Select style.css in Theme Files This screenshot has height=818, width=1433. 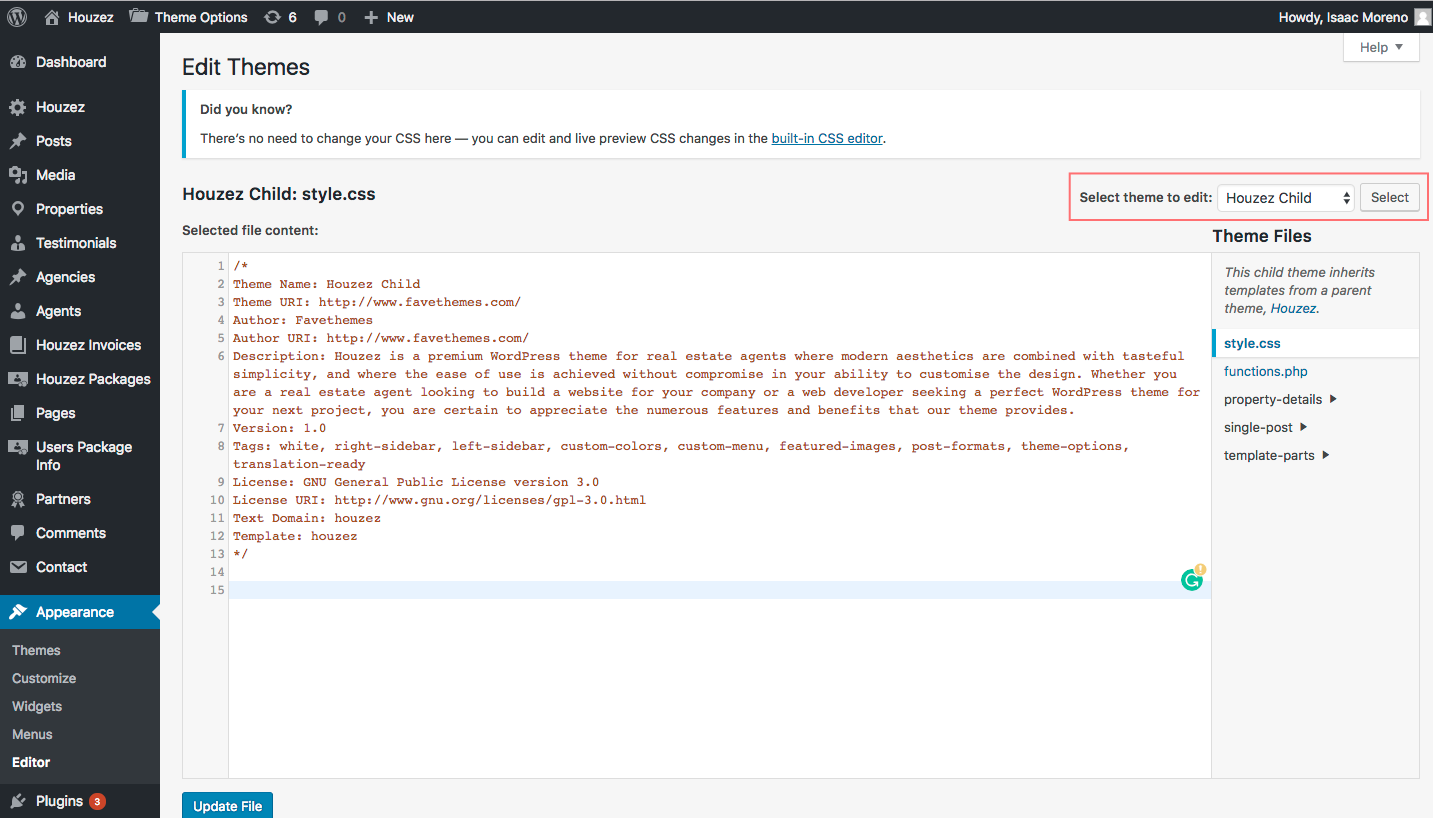1252,343
